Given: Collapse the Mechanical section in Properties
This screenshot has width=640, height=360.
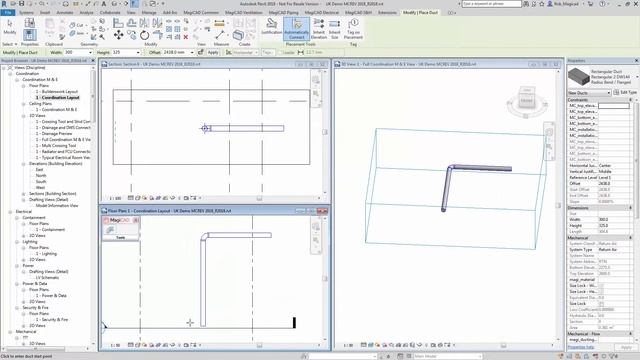Looking at the screenshot, I should tap(631, 238).
